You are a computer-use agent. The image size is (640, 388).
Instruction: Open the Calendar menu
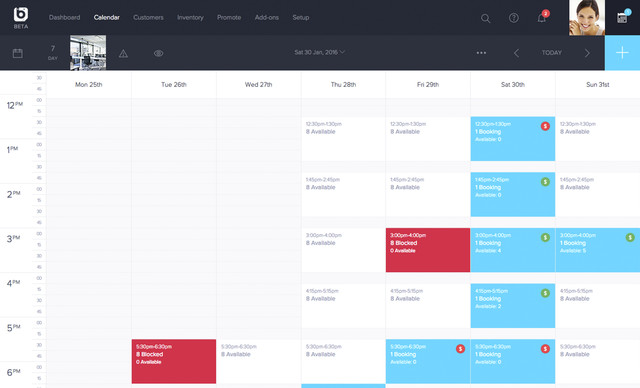pos(107,18)
